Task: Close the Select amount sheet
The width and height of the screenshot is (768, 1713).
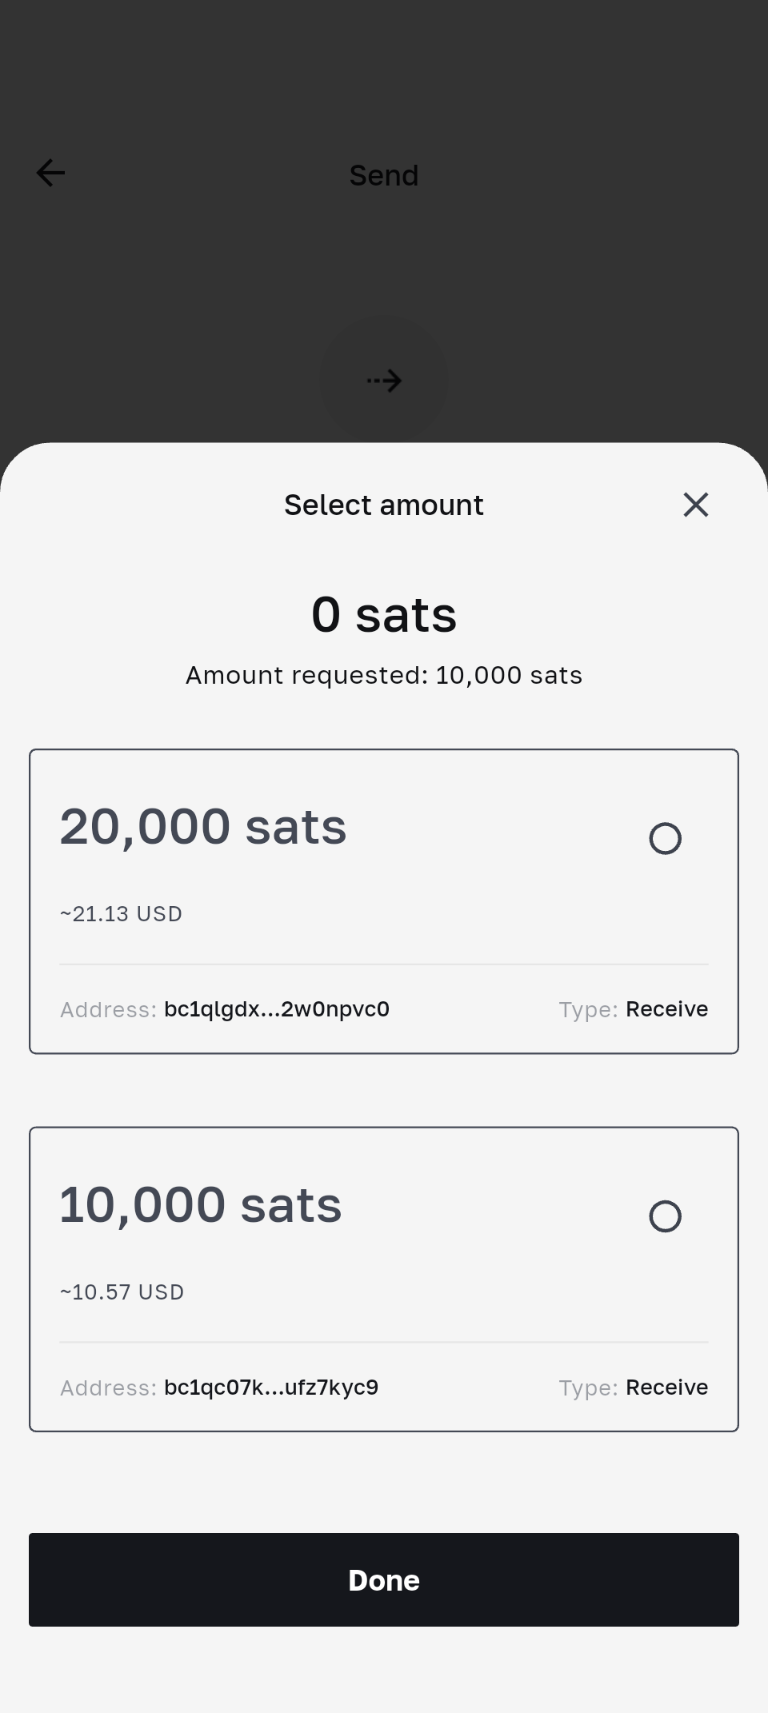Action: tap(696, 505)
